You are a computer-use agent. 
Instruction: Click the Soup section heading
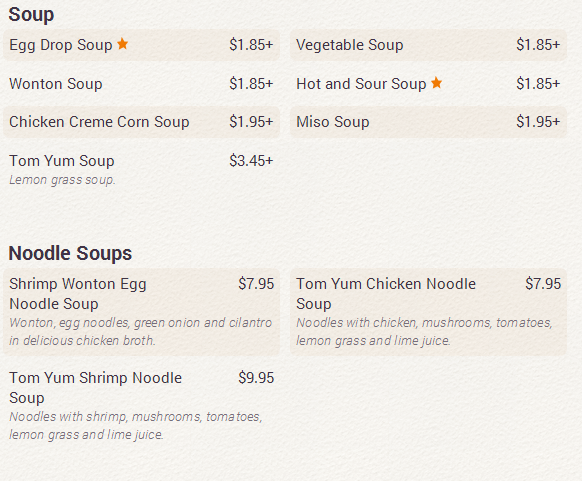click(x=31, y=15)
